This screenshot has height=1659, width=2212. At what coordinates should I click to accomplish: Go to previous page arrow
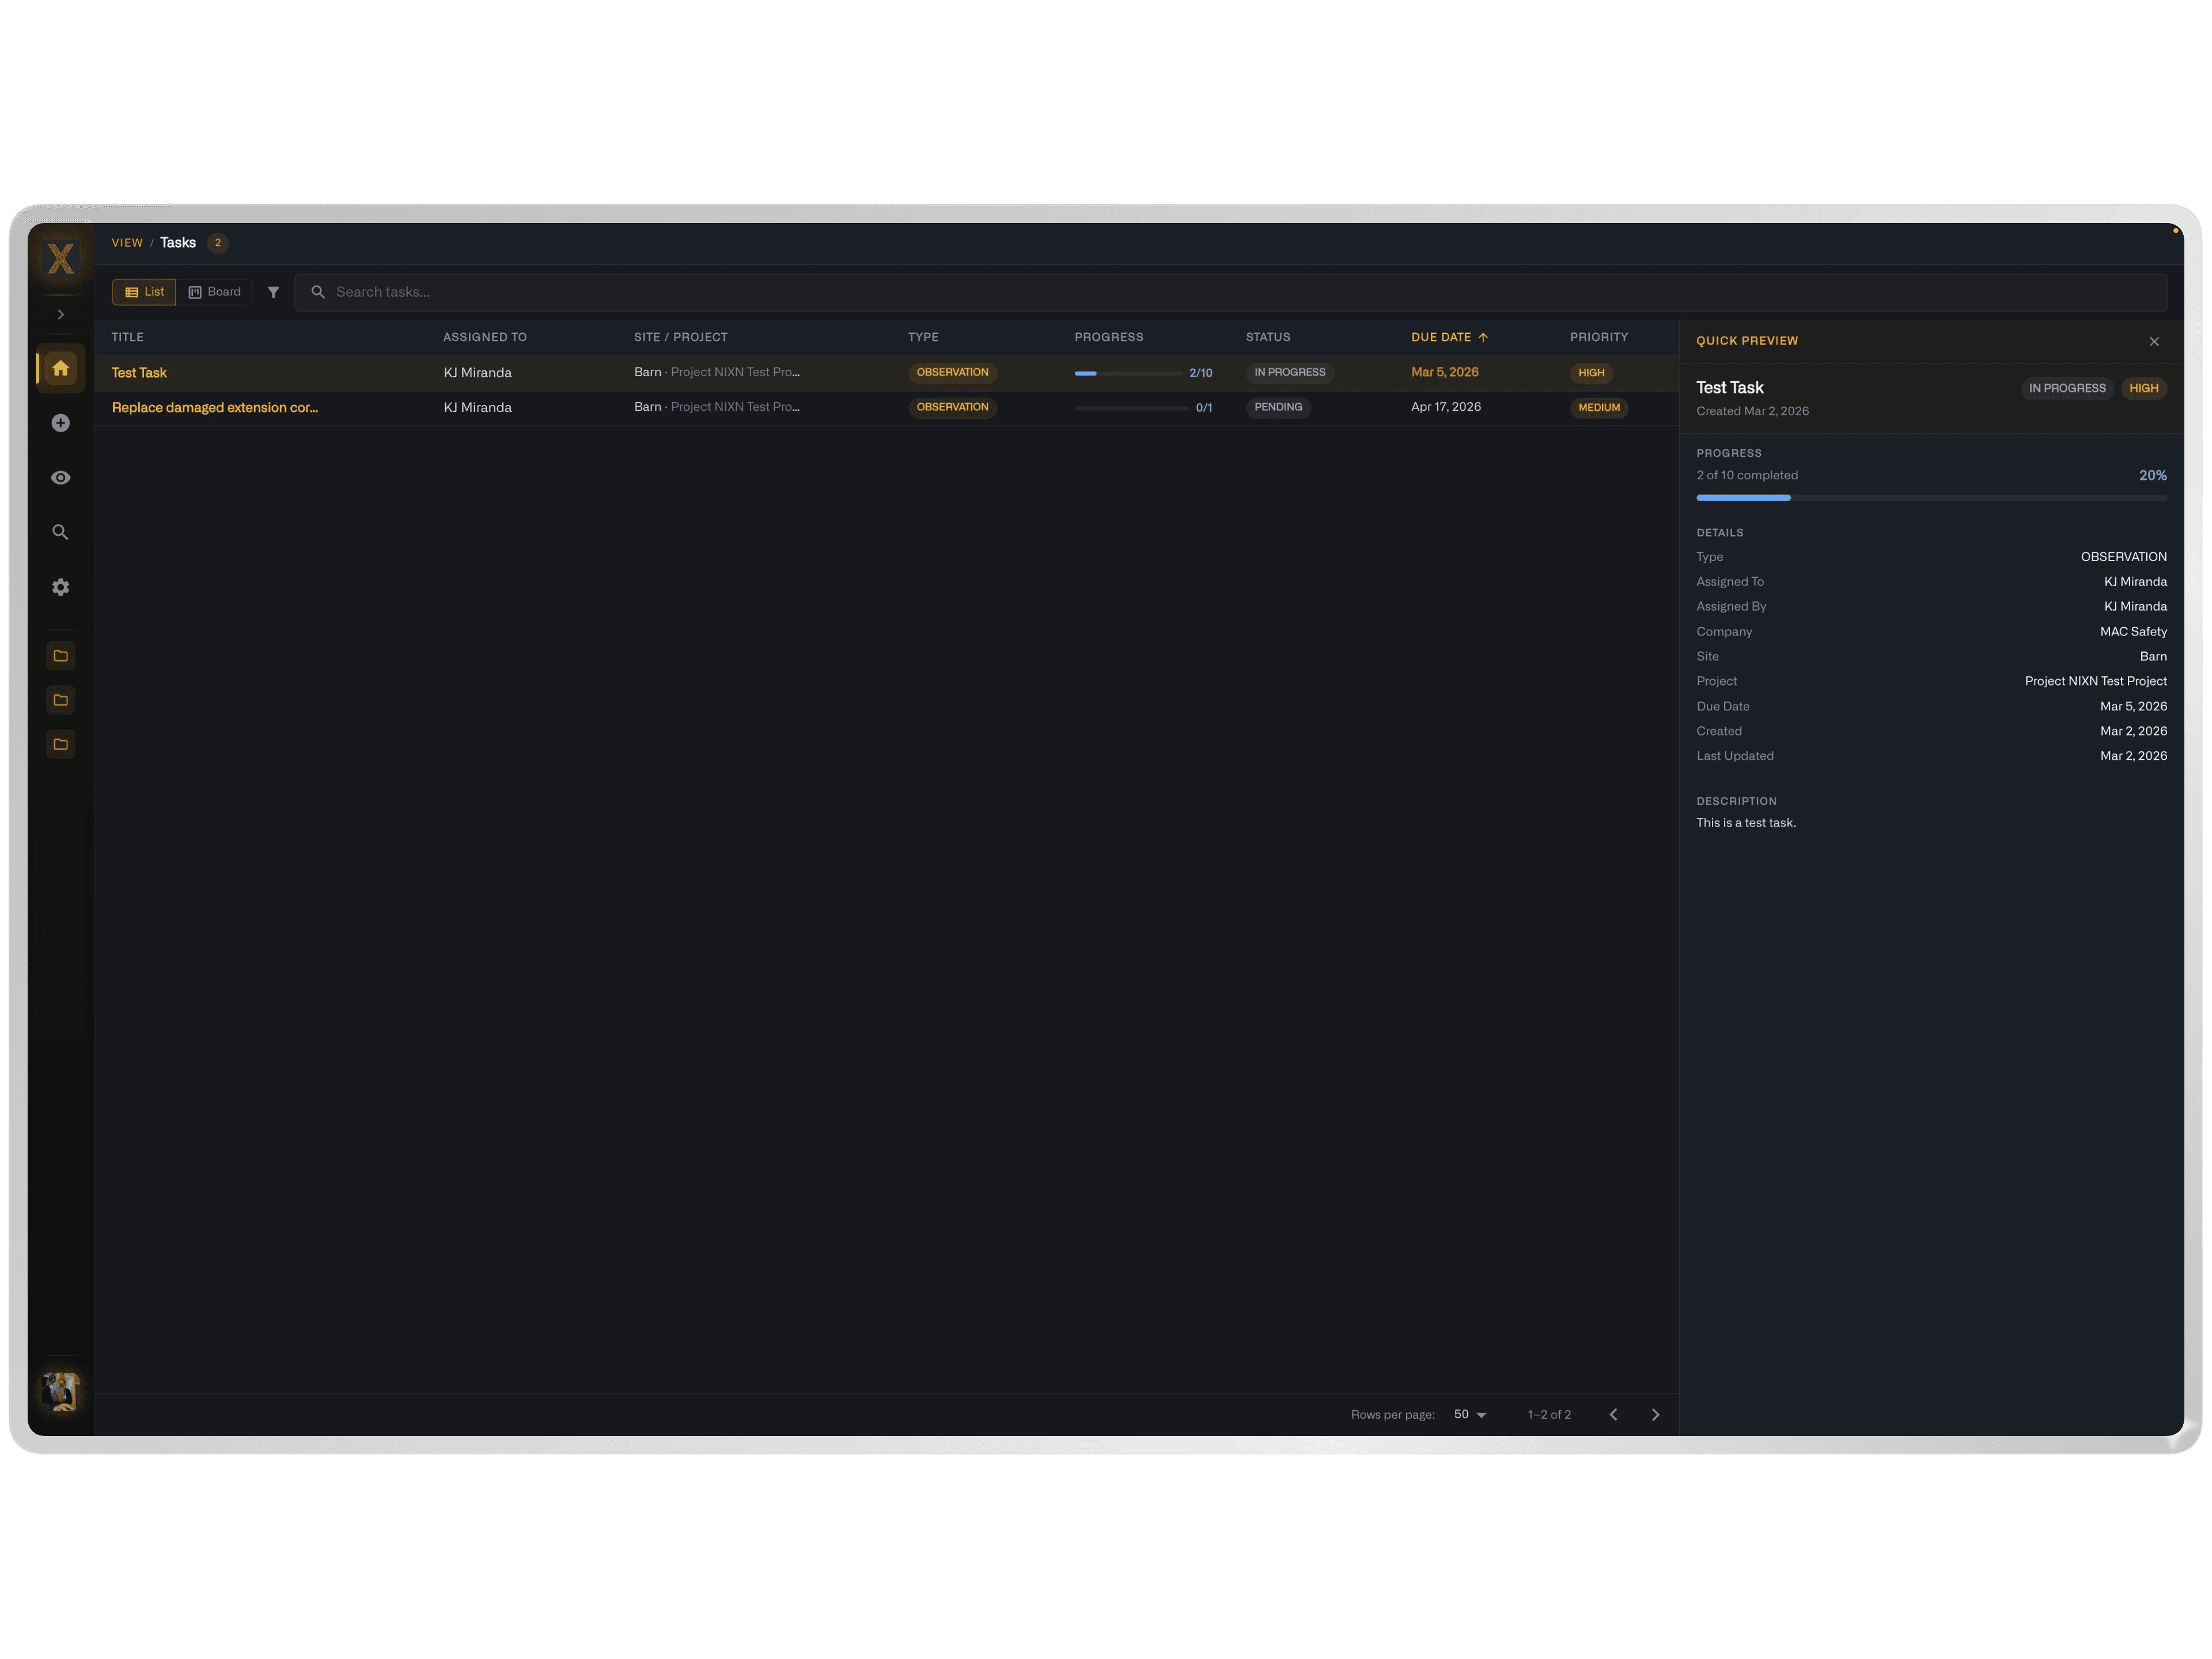coord(1613,1414)
